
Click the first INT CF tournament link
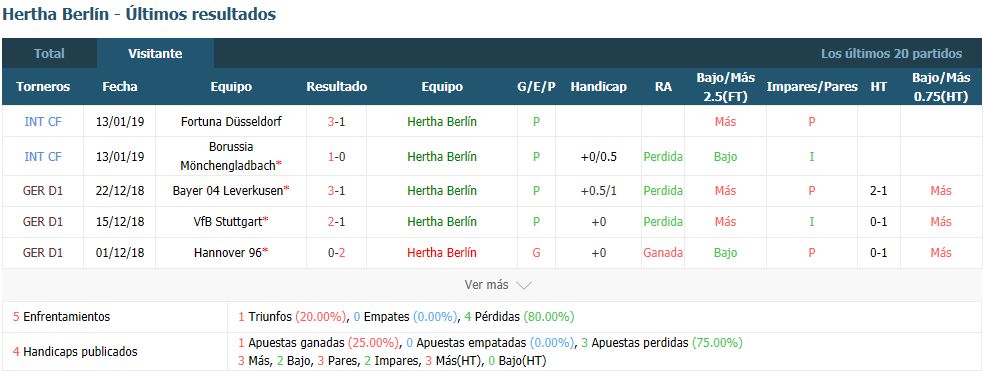click(x=43, y=122)
